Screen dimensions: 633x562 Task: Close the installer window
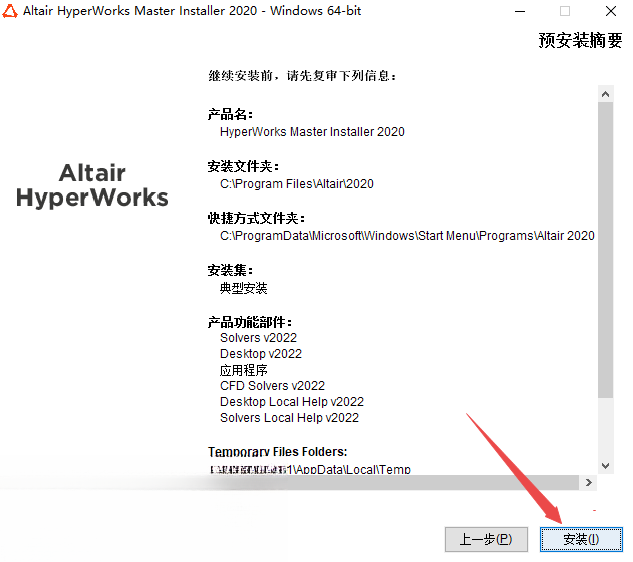[611, 11]
